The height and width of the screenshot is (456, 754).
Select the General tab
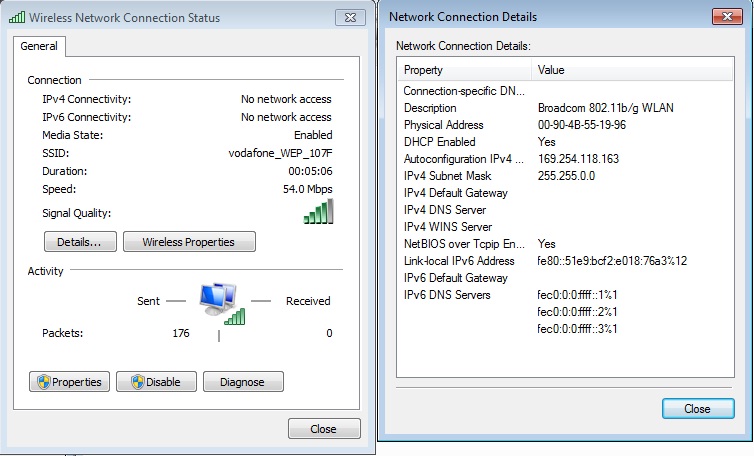tap(39, 46)
